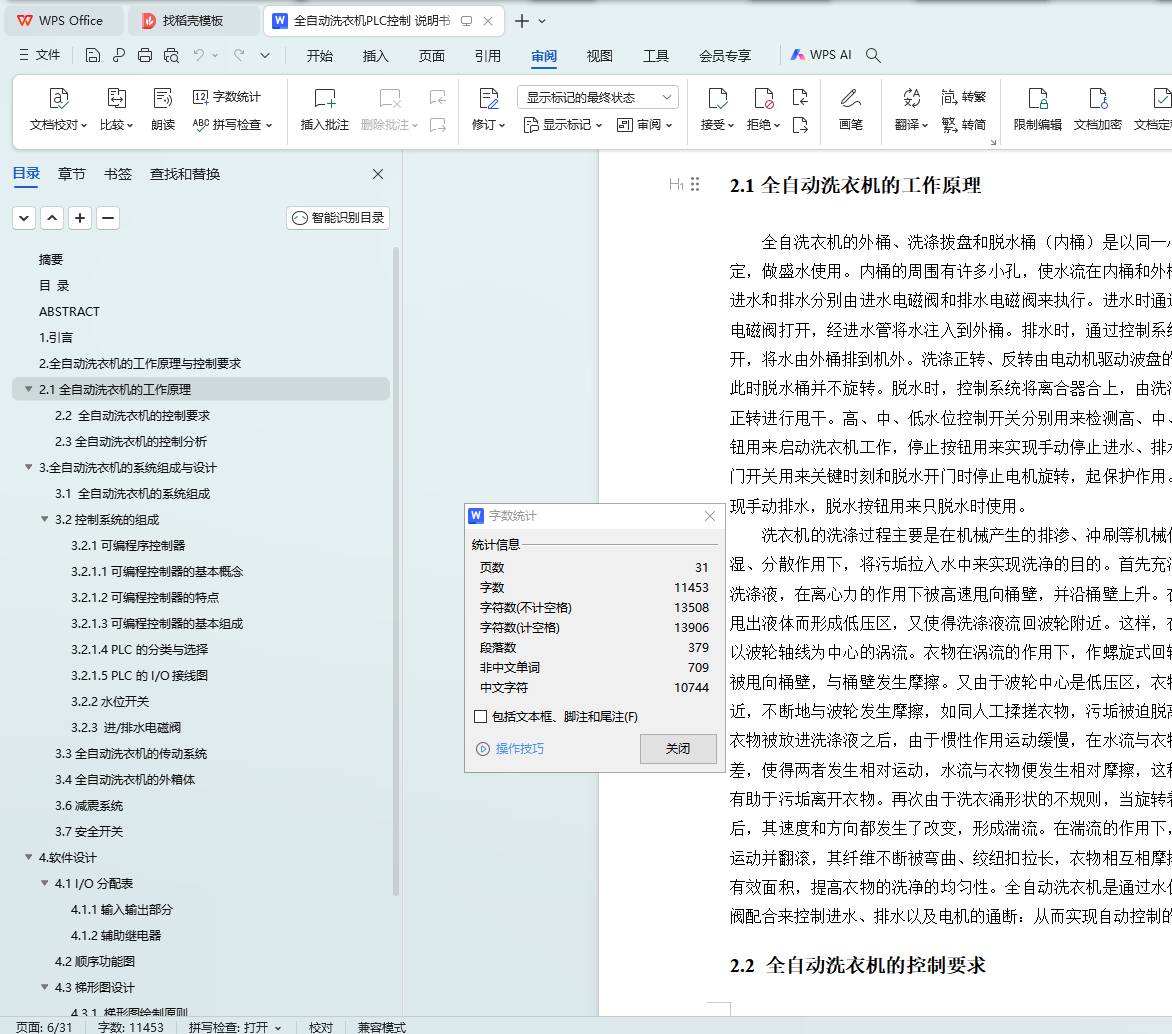
Task: Click 转繁 convert to traditional Chinese
Action: (x=963, y=97)
